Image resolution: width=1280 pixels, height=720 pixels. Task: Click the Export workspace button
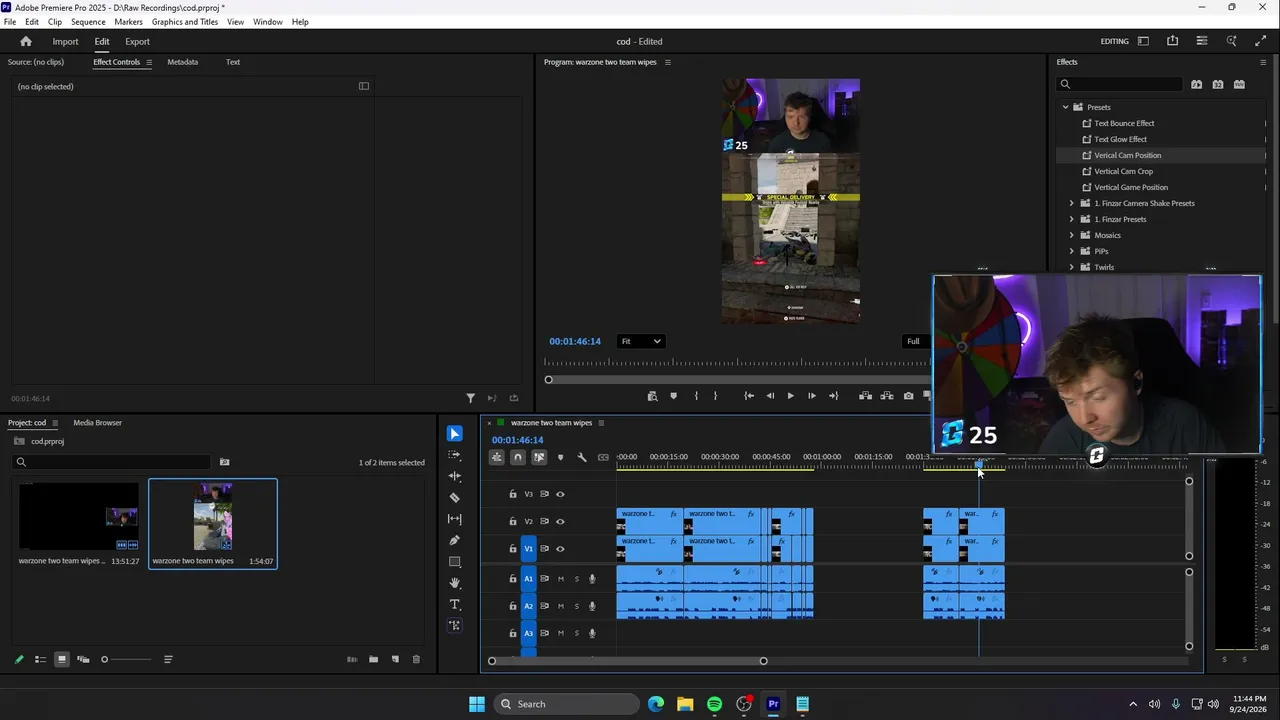tap(137, 41)
